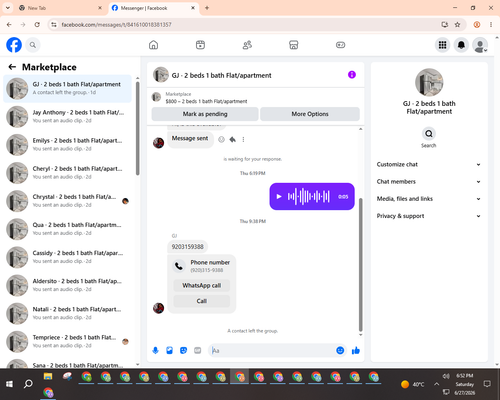Click the chat messages scrollbar
Image resolution: width=500 pixels, height=400 pixels.
tap(360, 265)
